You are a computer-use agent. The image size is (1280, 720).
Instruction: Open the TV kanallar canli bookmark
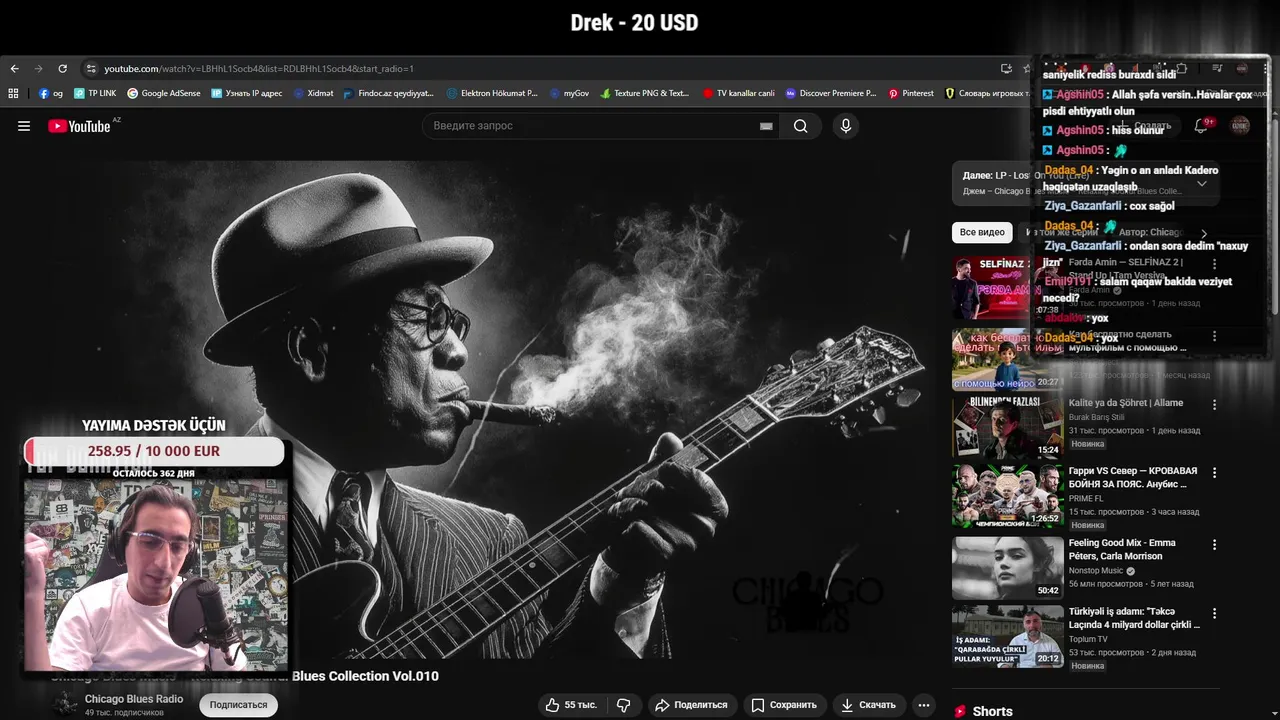pos(738,93)
